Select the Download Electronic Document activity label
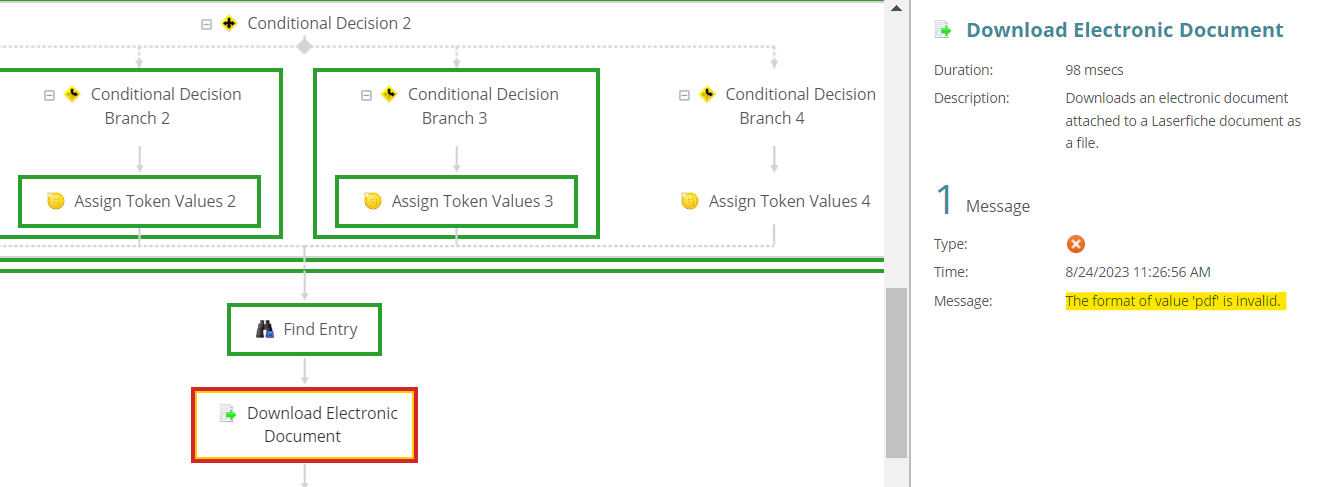Viewport: 1329px width, 487px height. click(322, 425)
